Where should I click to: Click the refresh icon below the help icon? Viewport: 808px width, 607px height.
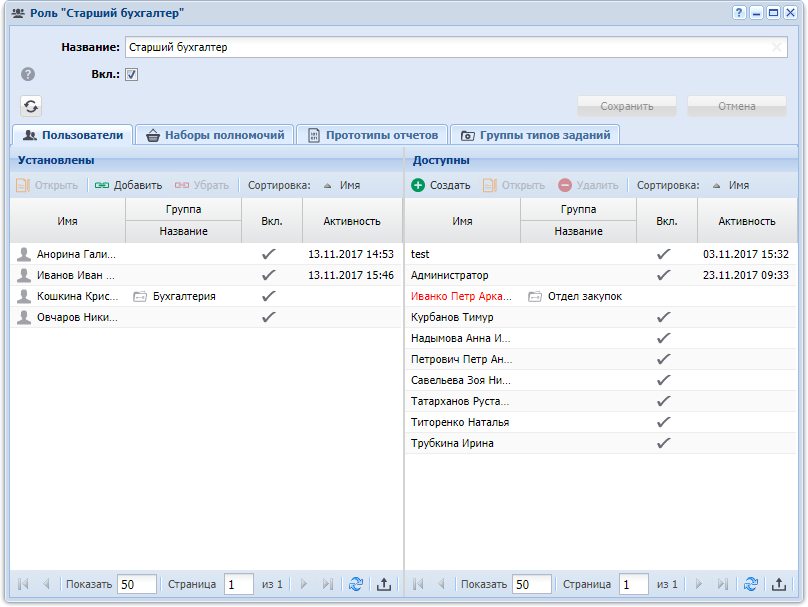(x=31, y=106)
